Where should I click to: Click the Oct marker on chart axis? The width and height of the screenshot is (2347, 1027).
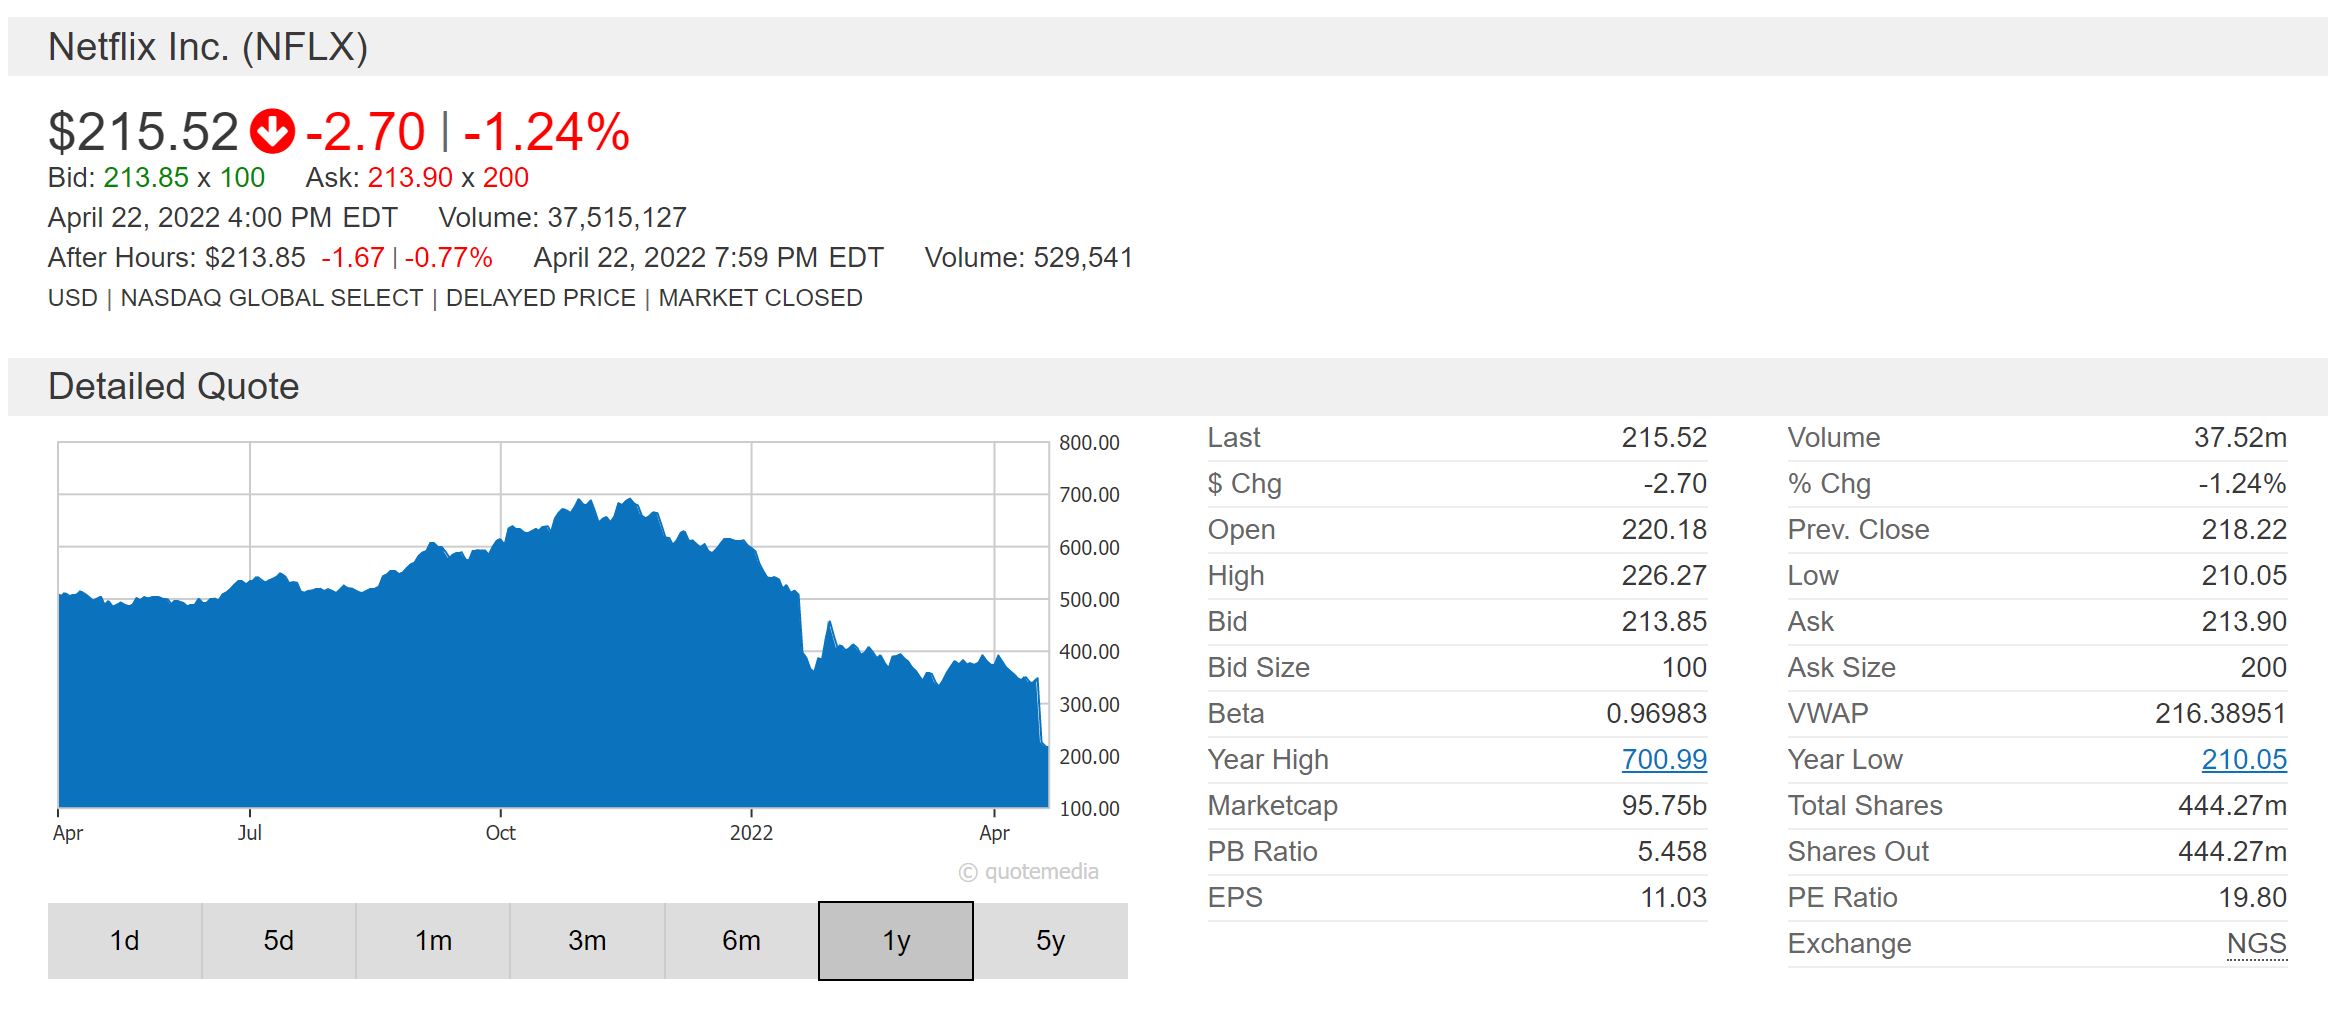coord(500,832)
